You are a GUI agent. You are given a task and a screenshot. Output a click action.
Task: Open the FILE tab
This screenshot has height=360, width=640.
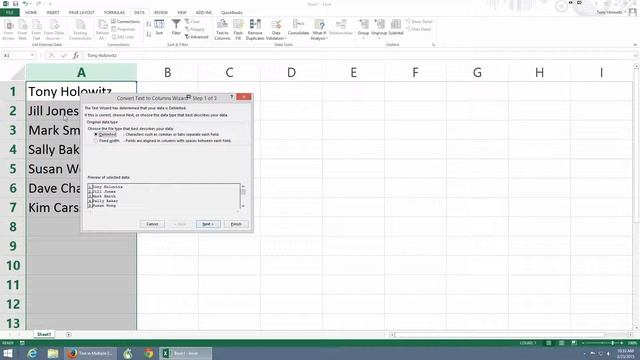pos(9,12)
